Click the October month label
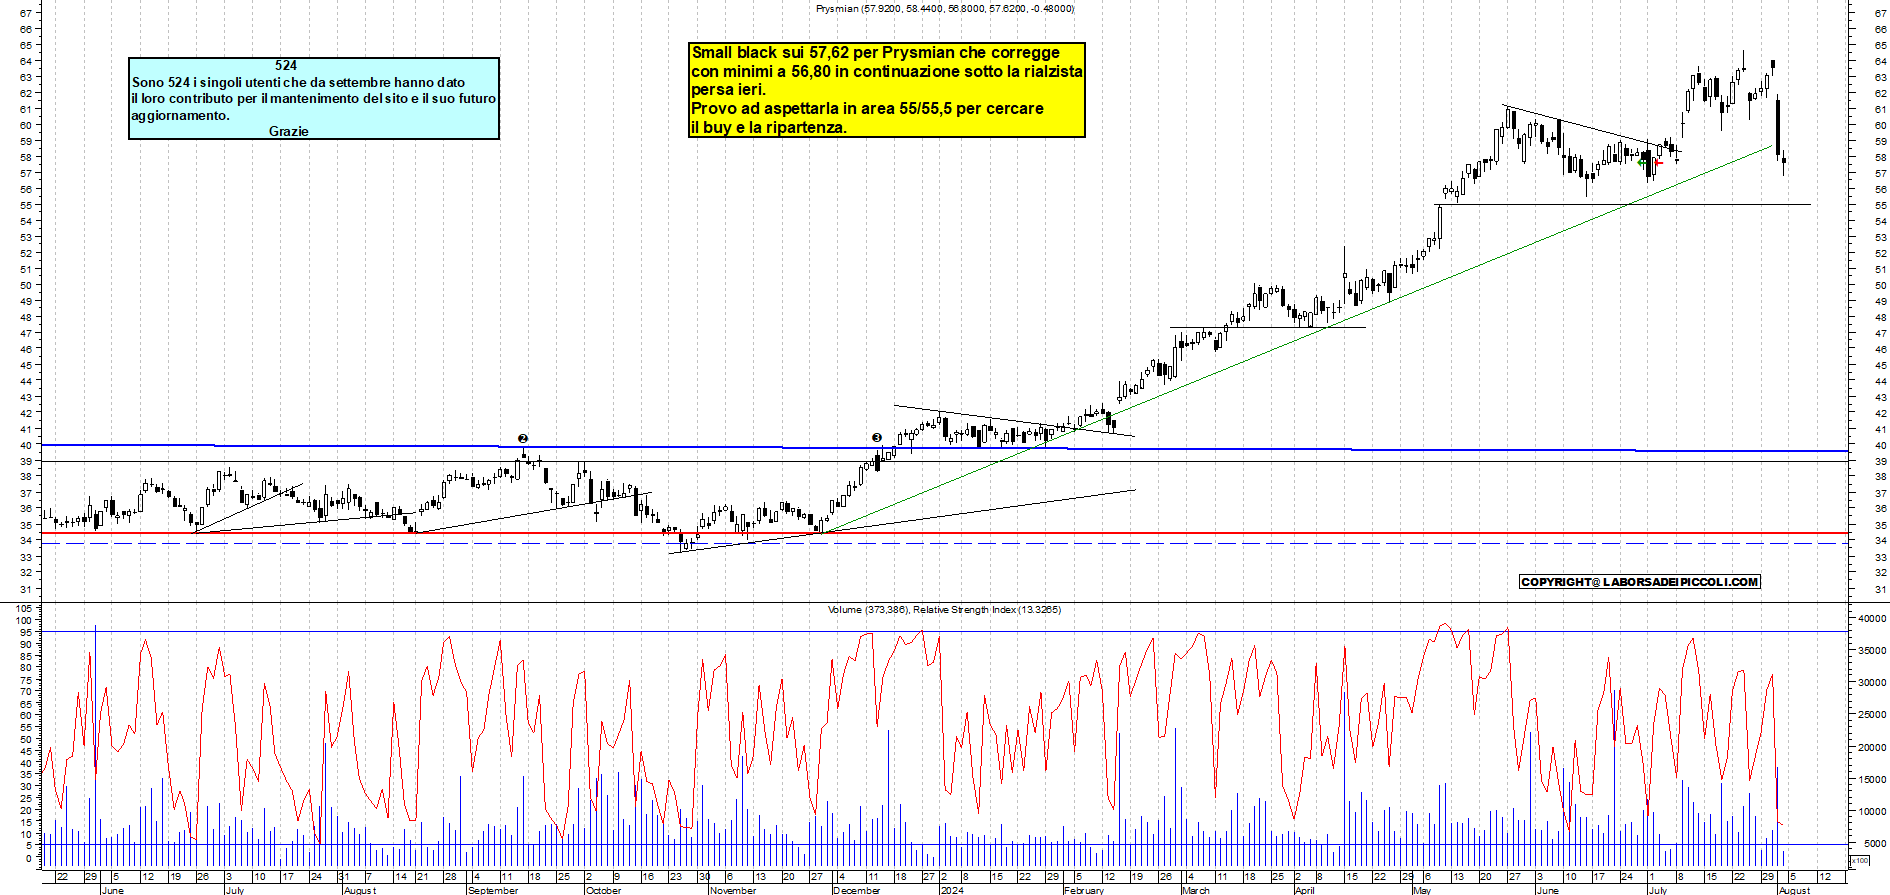1890x895 pixels. [603, 890]
